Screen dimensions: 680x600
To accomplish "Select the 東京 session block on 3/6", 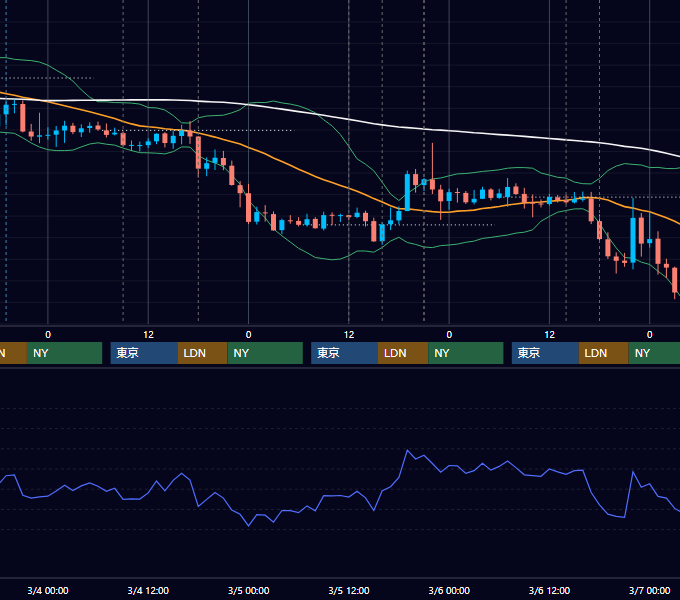I will tap(545, 353).
